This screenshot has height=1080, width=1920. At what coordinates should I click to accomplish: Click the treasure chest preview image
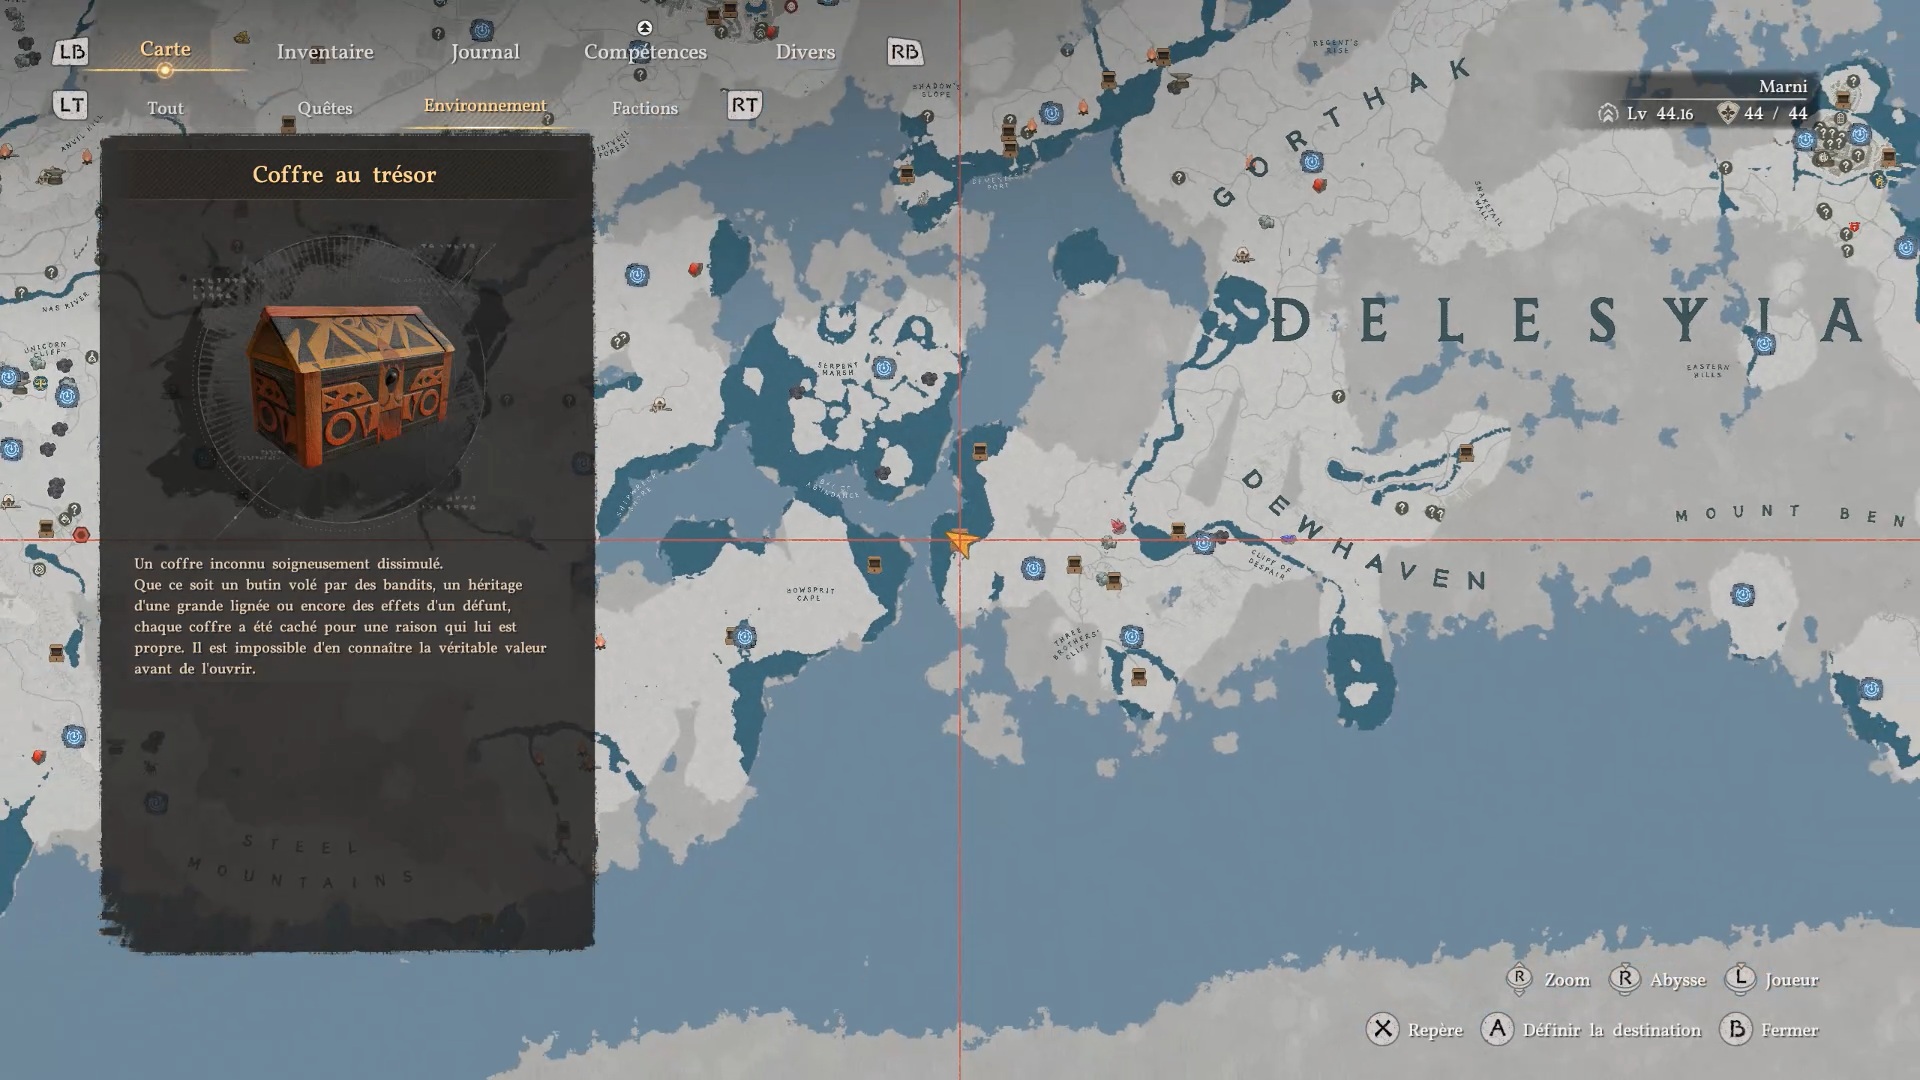[x=346, y=385]
